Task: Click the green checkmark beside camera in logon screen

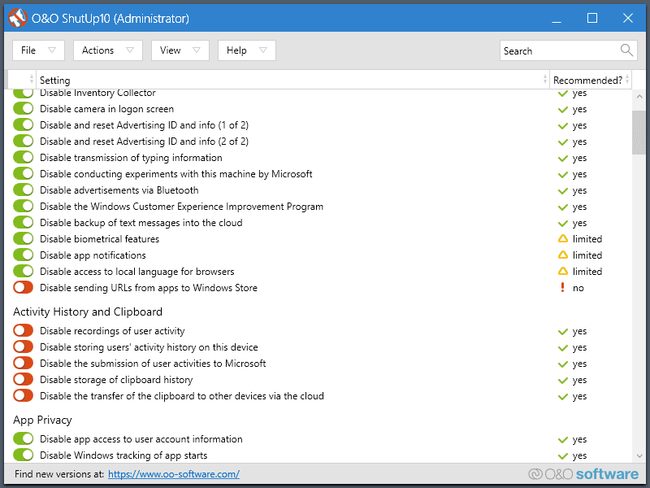Action: (x=563, y=109)
